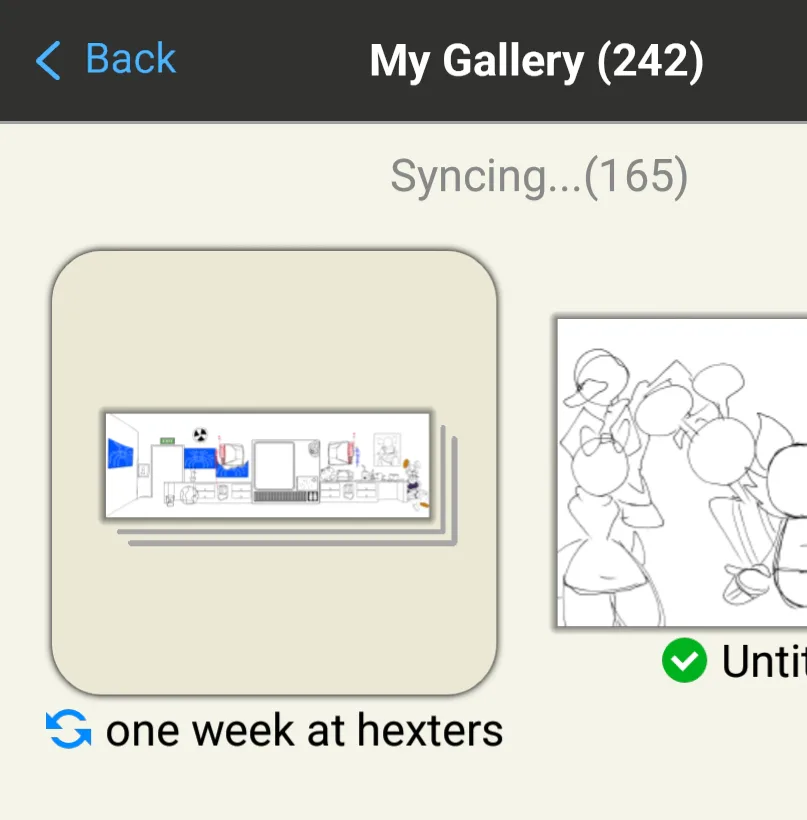Click the central monitor in the hexters preview
The height and width of the screenshot is (820, 807).
[x=275, y=465]
